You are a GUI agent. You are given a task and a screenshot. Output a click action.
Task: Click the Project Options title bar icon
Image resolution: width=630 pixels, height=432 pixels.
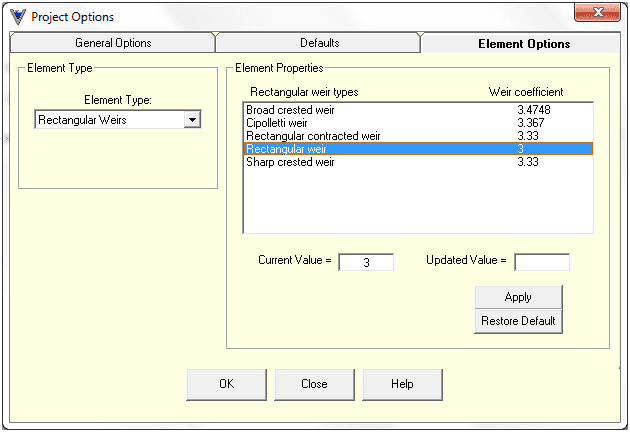pyautogui.click(x=17, y=16)
